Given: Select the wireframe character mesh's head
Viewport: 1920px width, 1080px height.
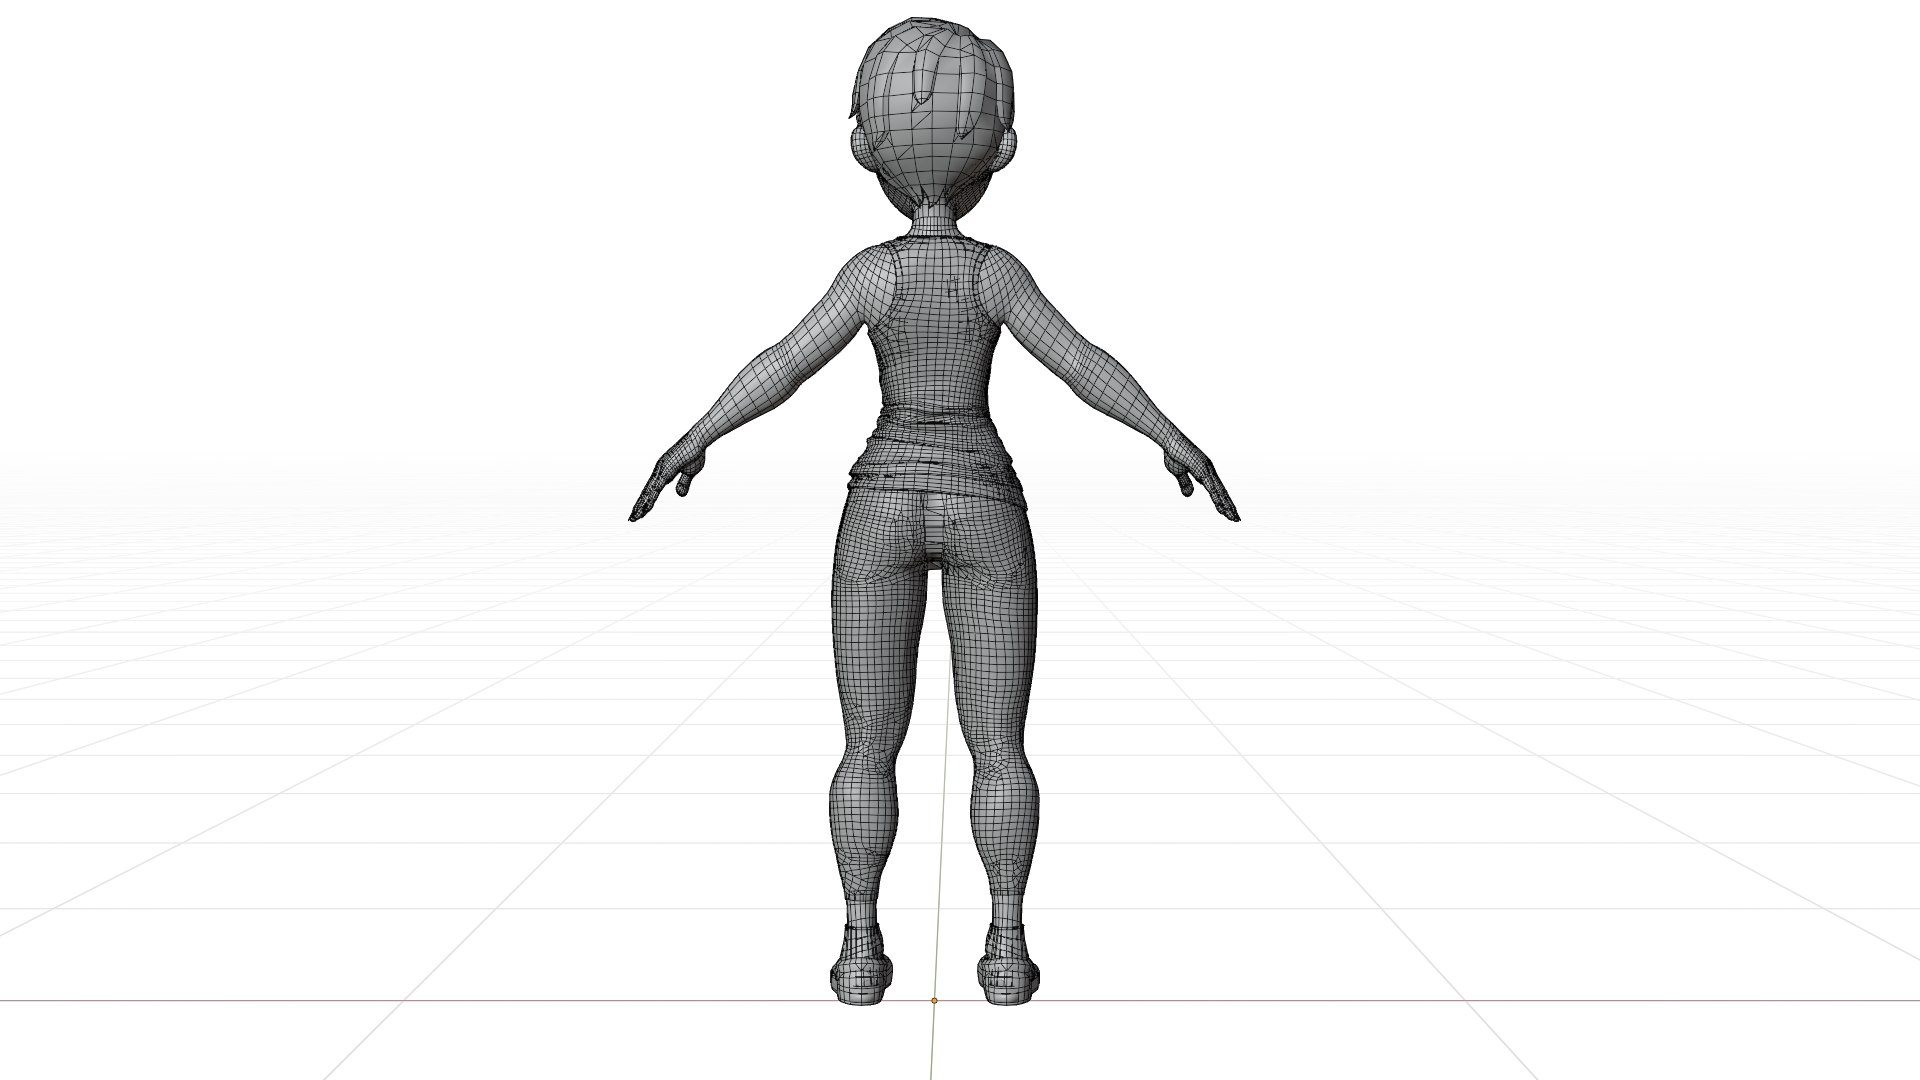Looking at the screenshot, I should 934,120.
